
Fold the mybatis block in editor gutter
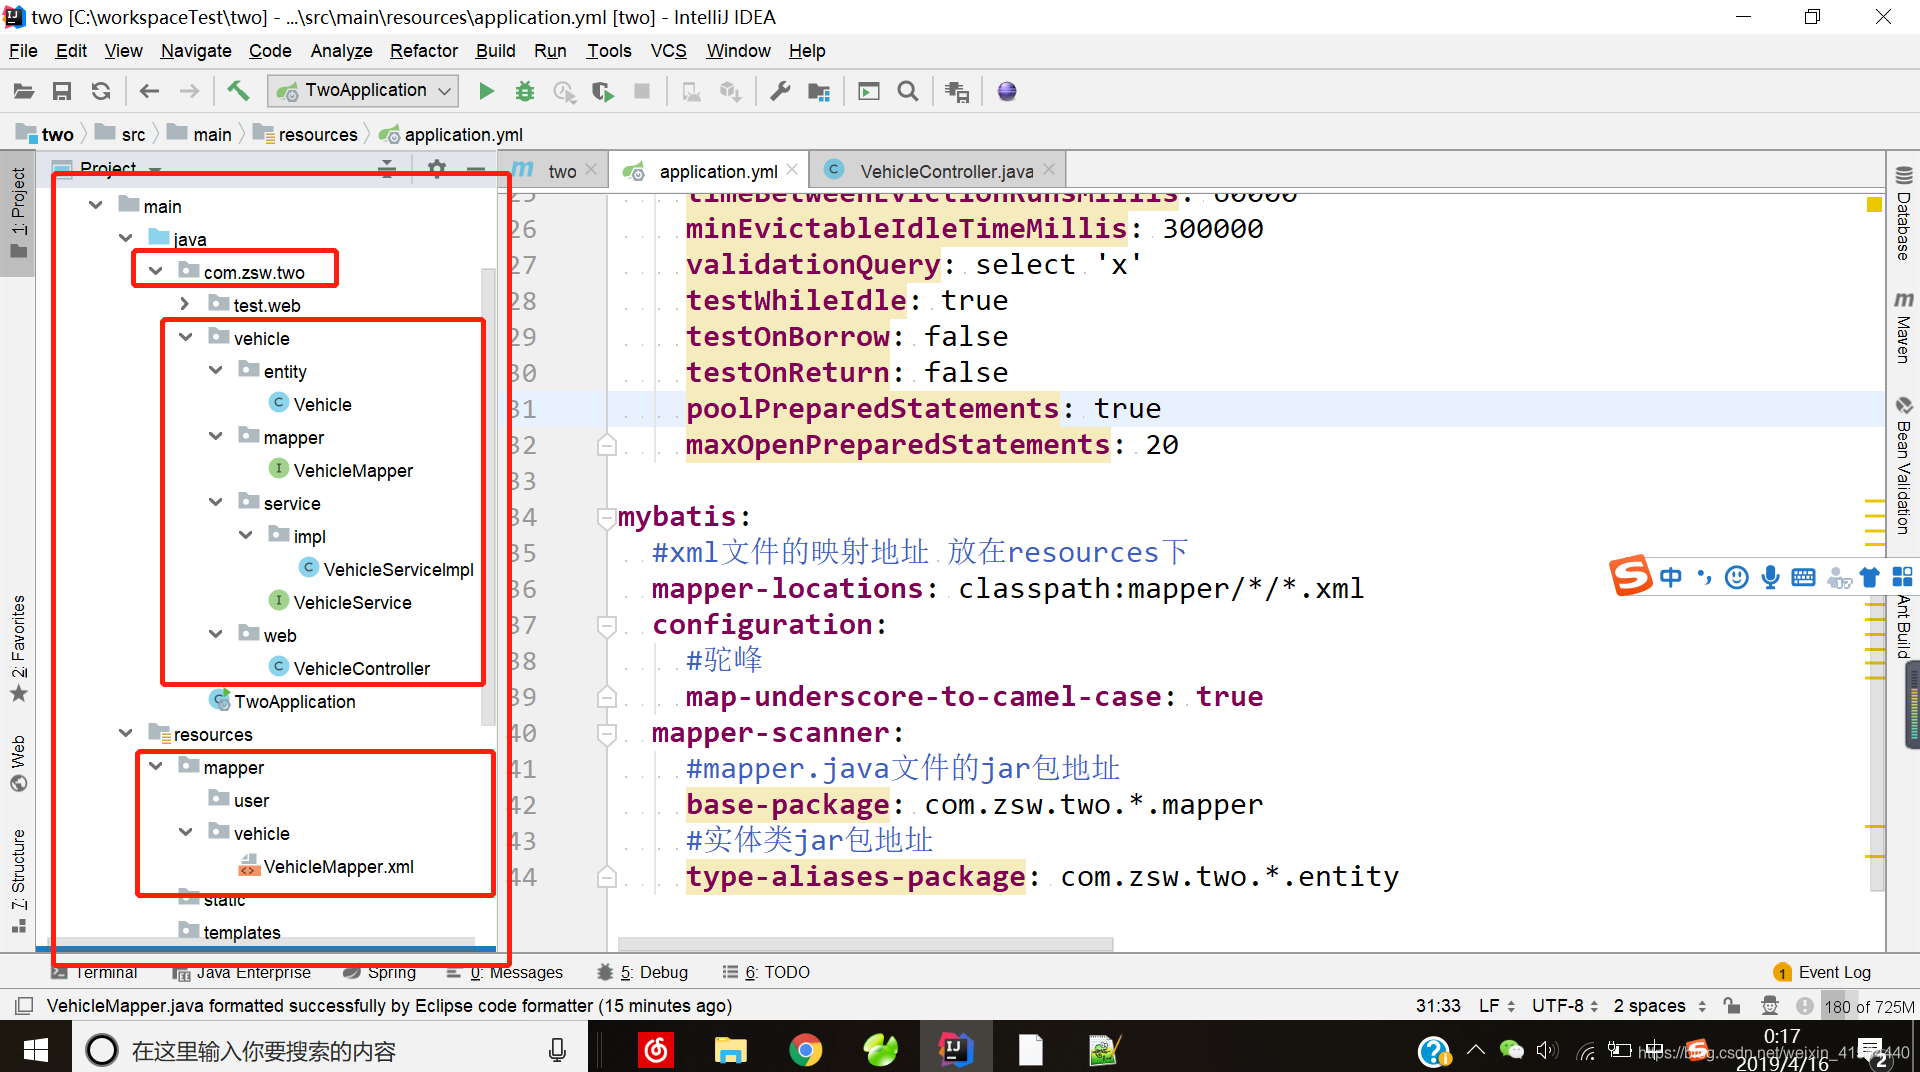click(x=606, y=518)
